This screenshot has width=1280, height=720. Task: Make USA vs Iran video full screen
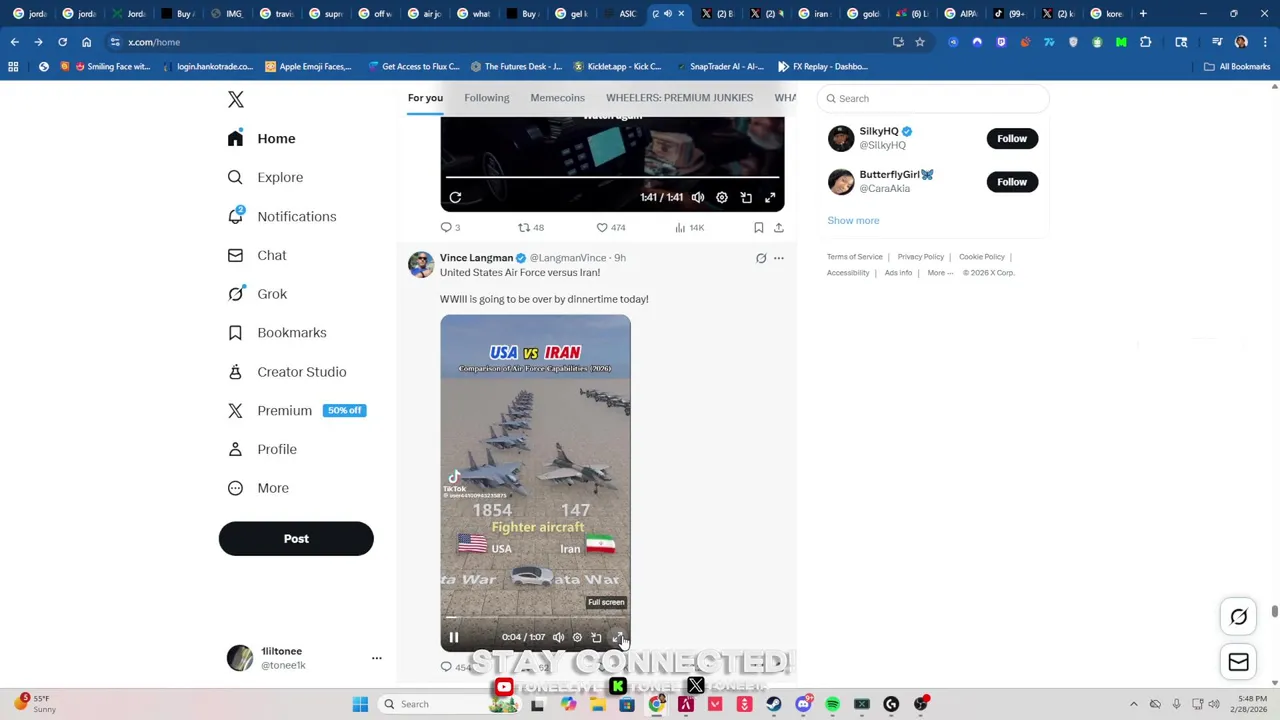(616, 637)
